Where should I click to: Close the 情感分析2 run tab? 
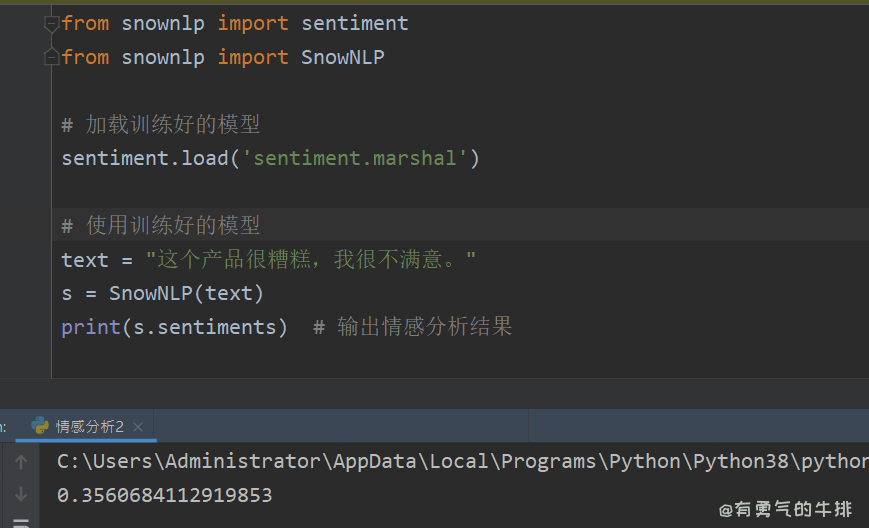pos(138,427)
